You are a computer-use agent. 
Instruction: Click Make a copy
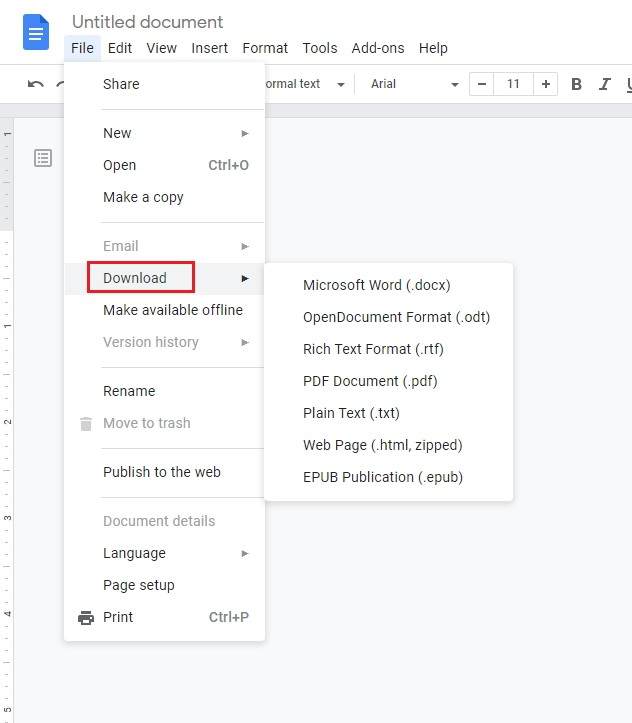[x=143, y=197]
